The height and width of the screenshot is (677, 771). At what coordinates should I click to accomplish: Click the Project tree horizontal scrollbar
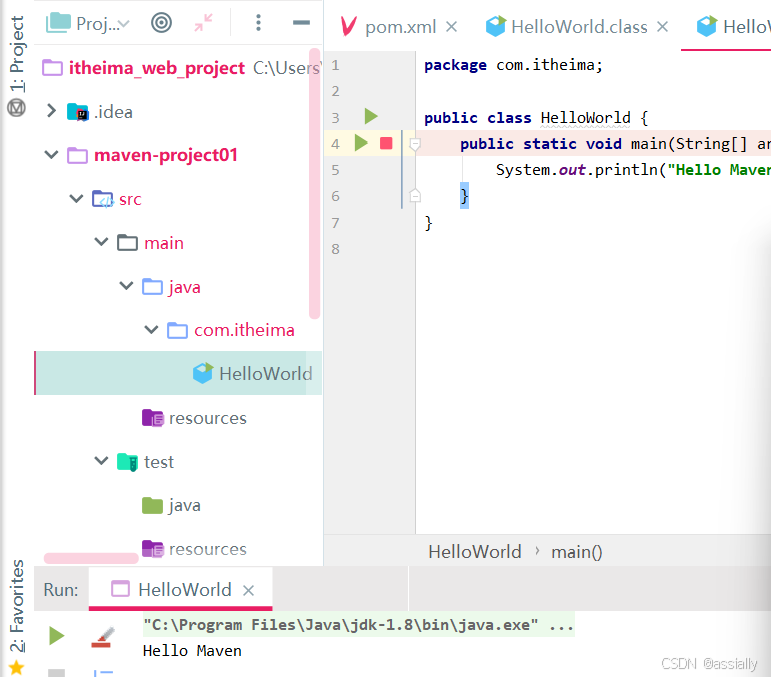coord(91,558)
